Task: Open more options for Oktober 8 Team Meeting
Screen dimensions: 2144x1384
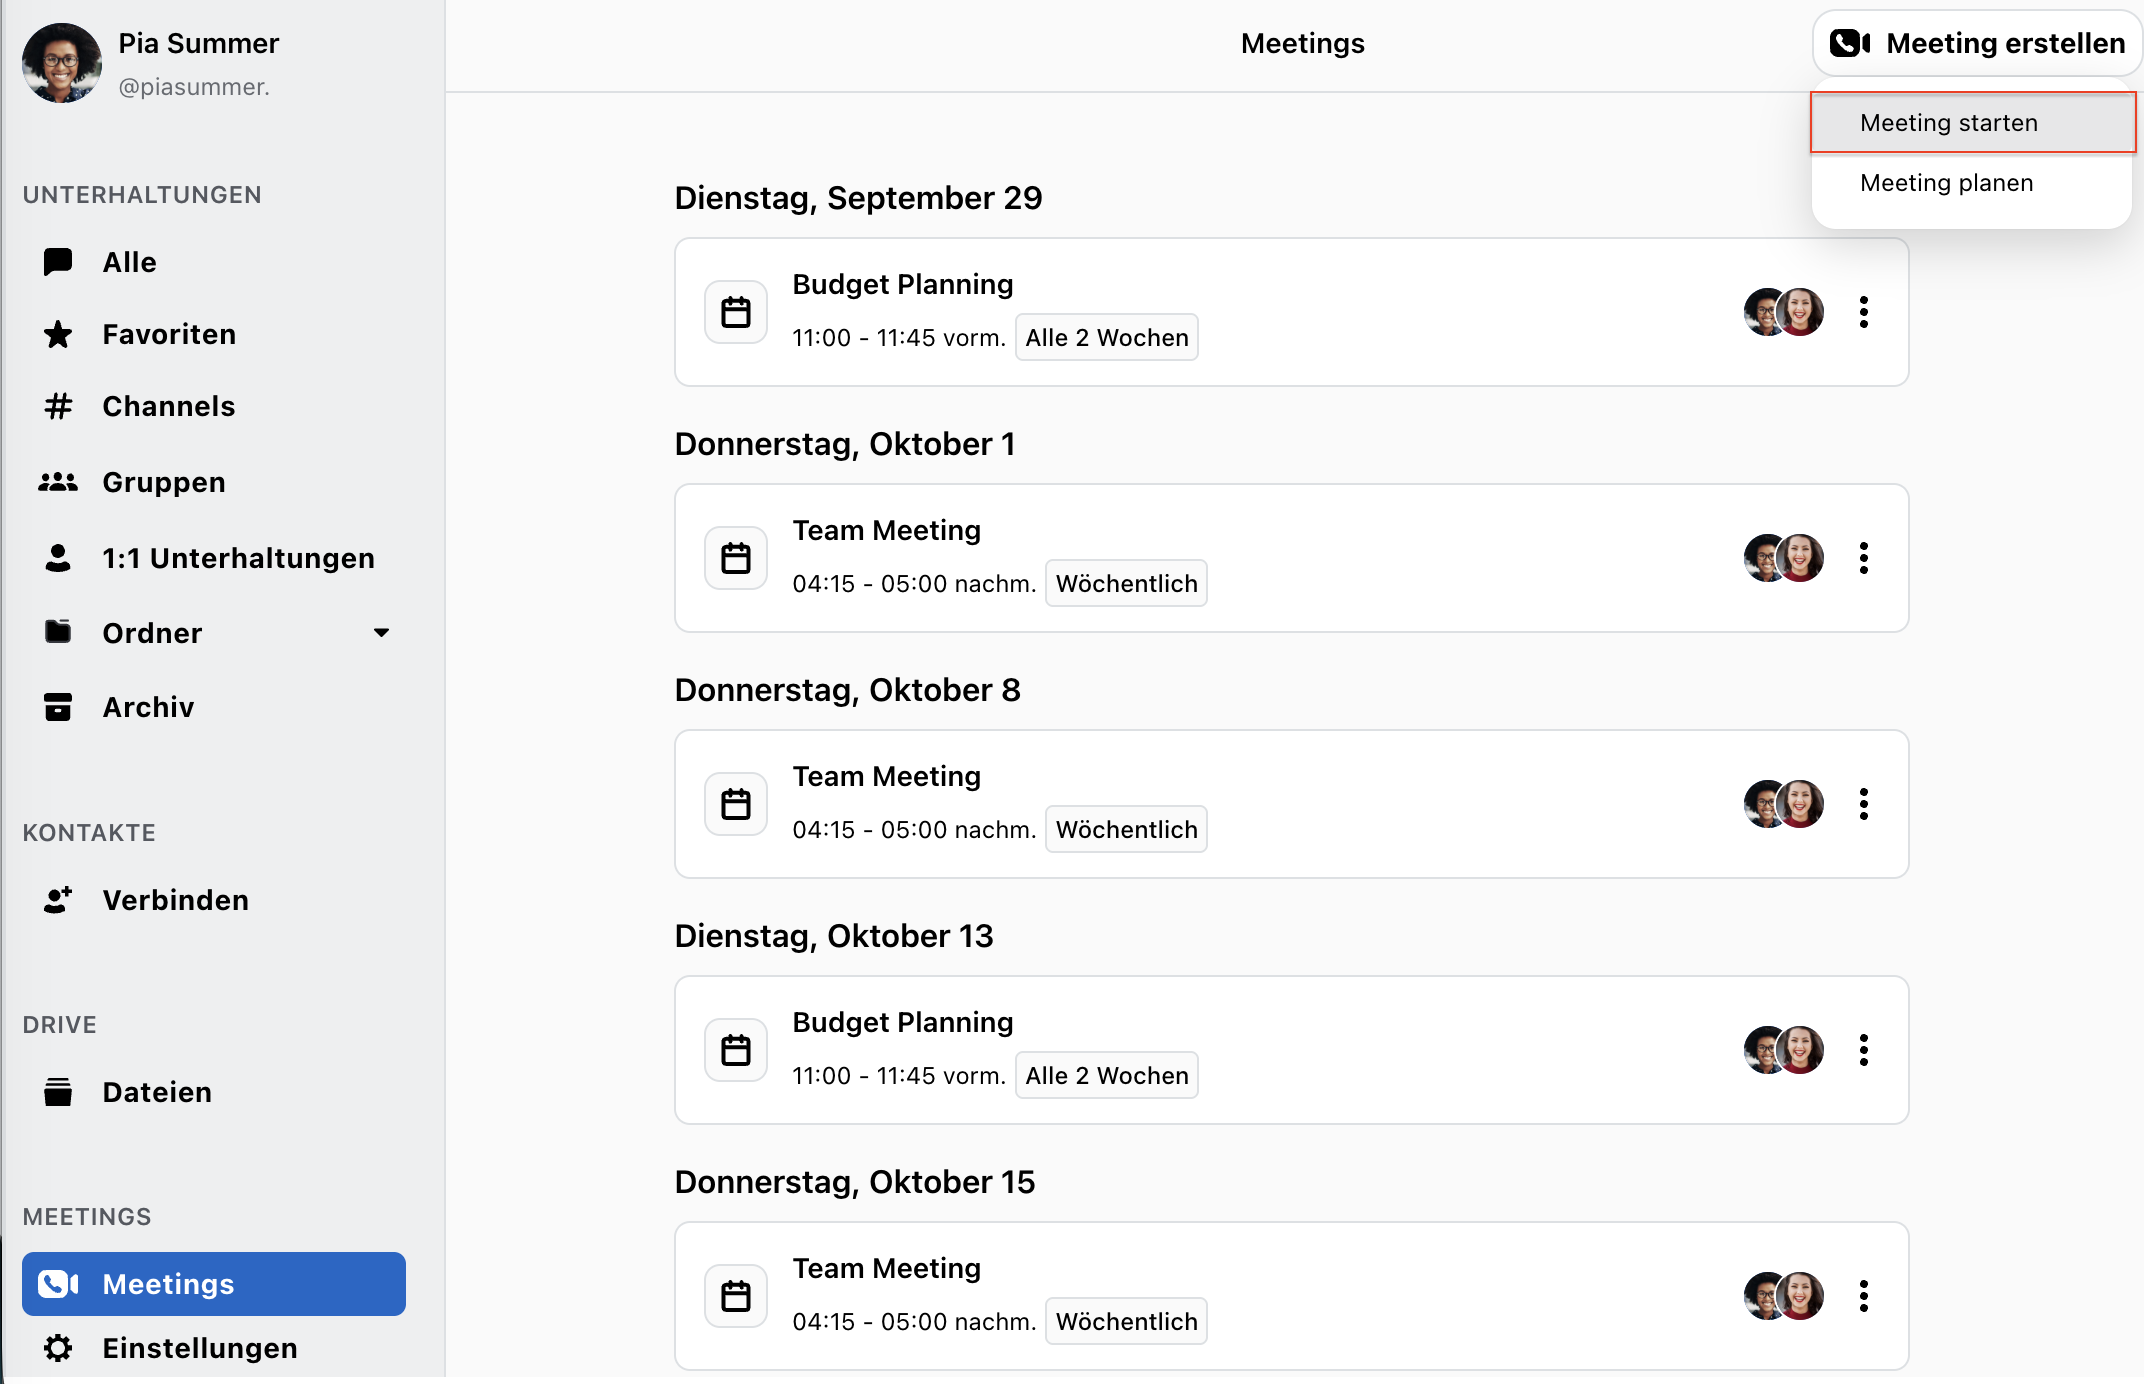Action: [1864, 804]
